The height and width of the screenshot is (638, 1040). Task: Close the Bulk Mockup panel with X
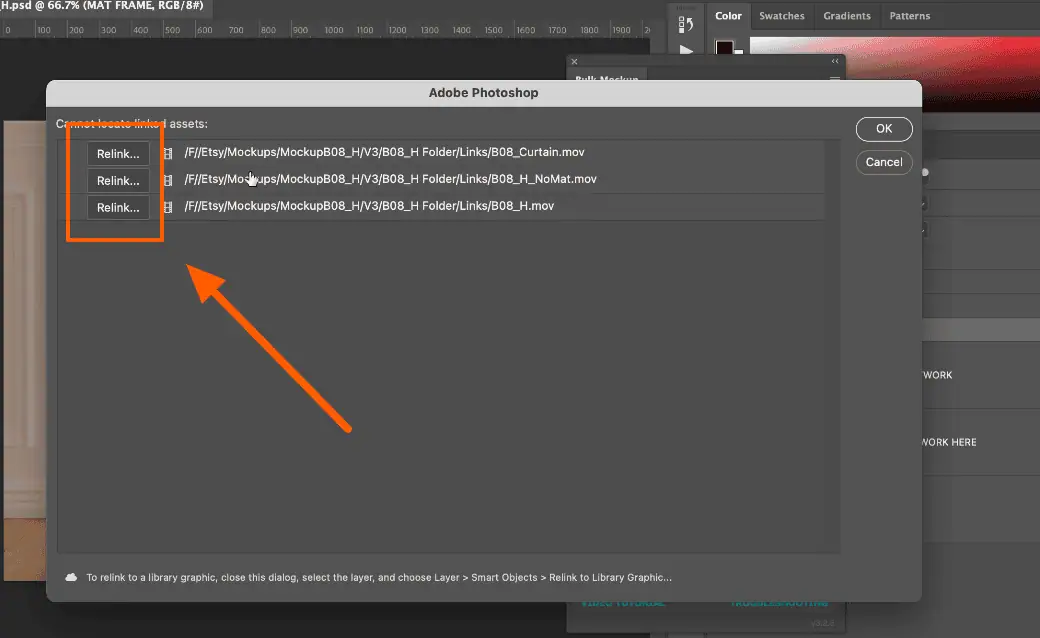tap(574, 62)
